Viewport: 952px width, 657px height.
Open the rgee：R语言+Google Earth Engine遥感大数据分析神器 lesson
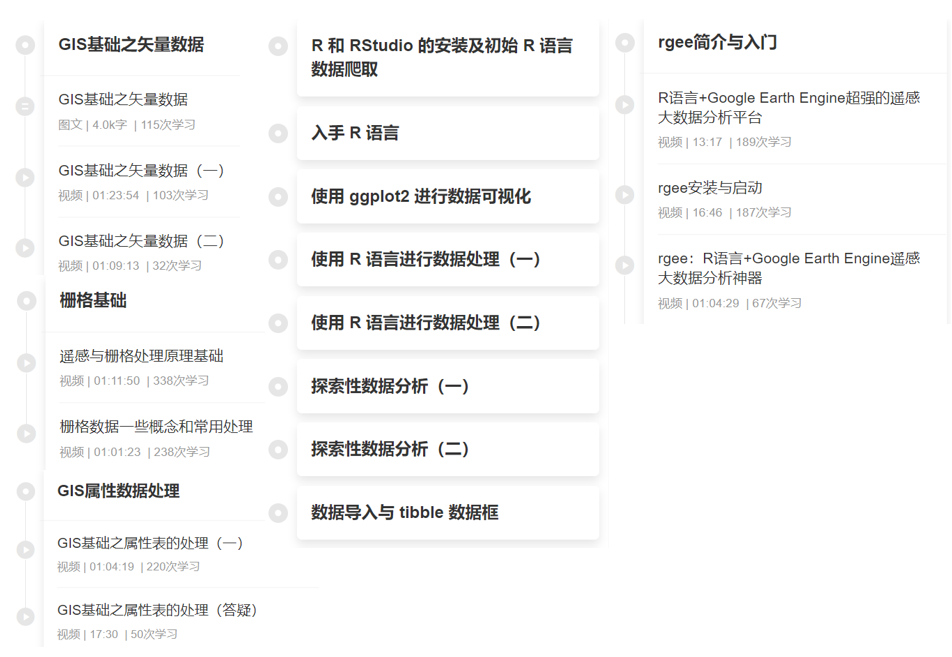[x=788, y=268]
